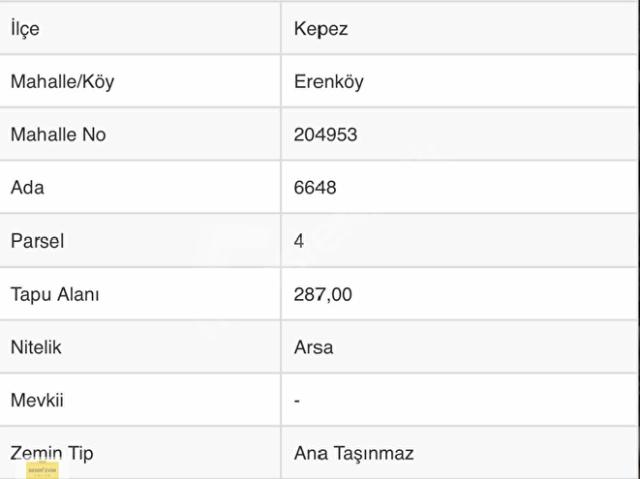Click the 204953 neighborhood number
This screenshot has height=479, width=640.
(x=325, y=135)
